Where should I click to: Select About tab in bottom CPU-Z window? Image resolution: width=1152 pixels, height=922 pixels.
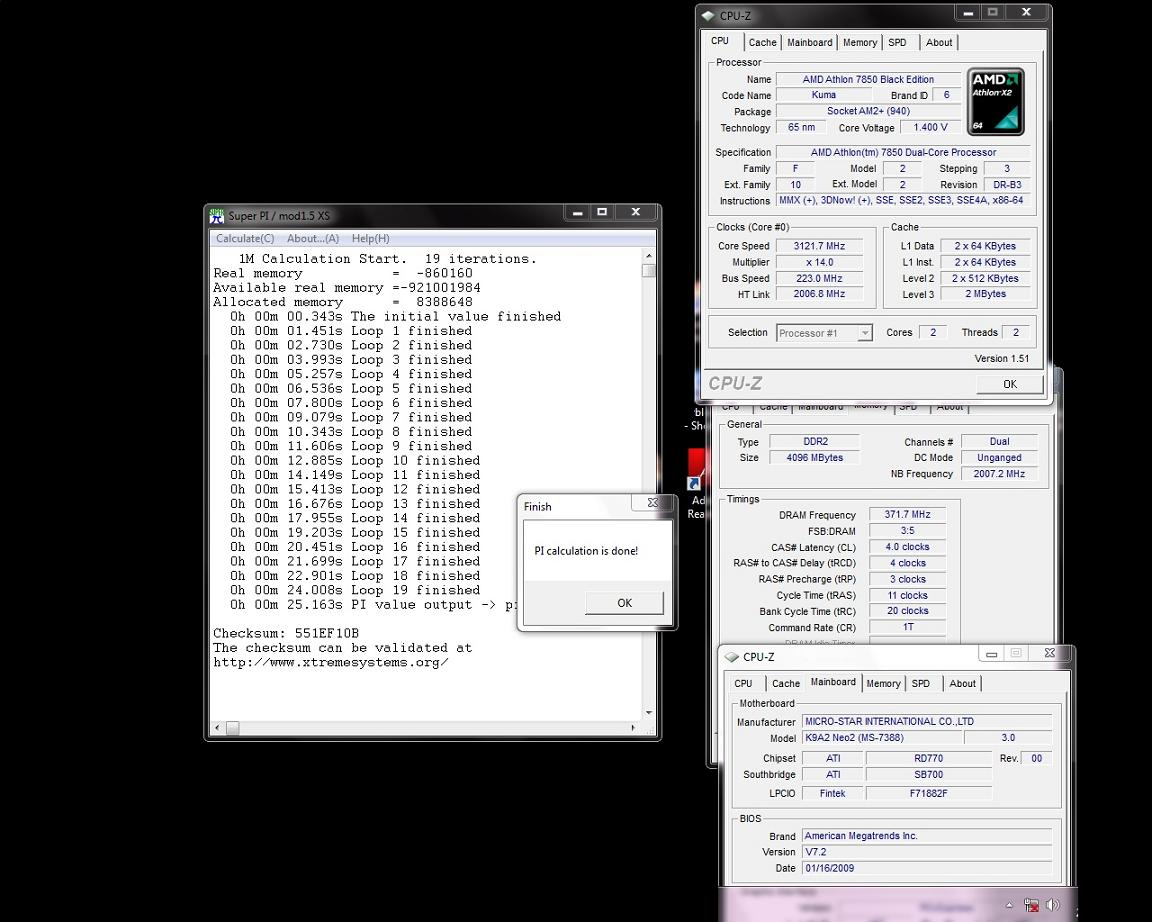962,683
